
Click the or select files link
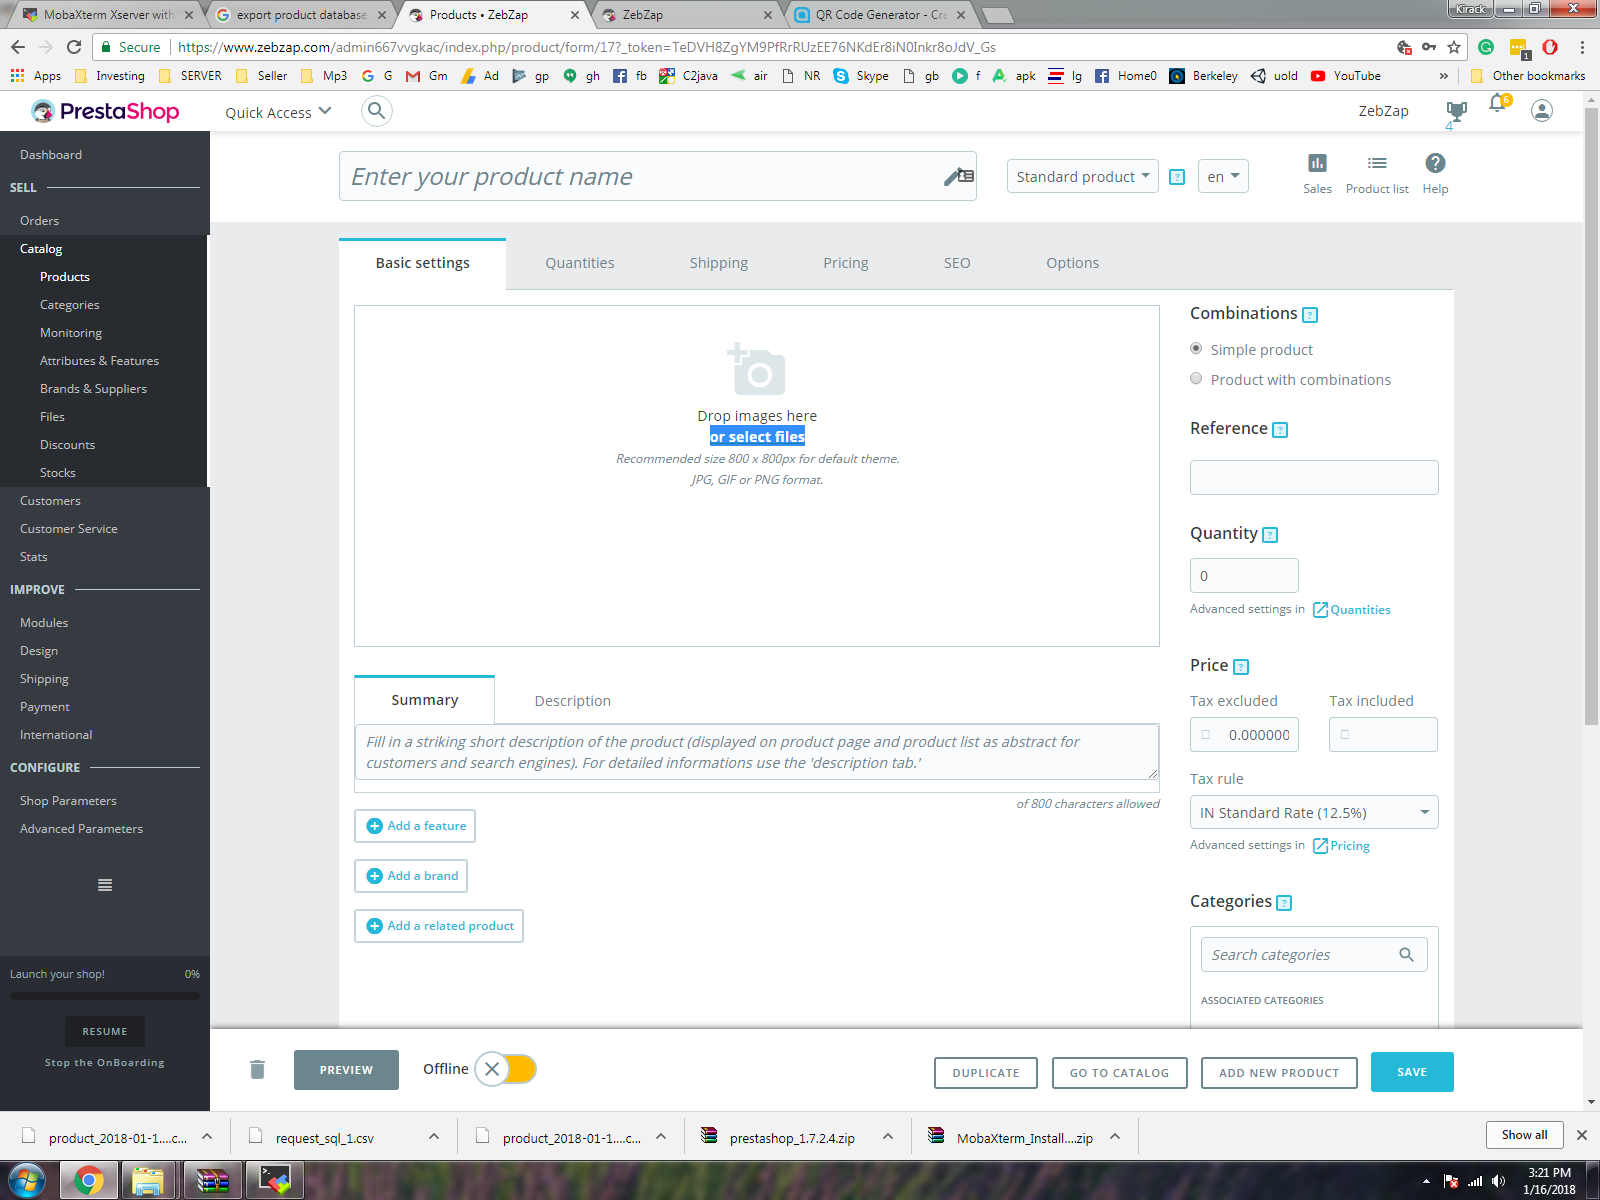click(757, 437)
